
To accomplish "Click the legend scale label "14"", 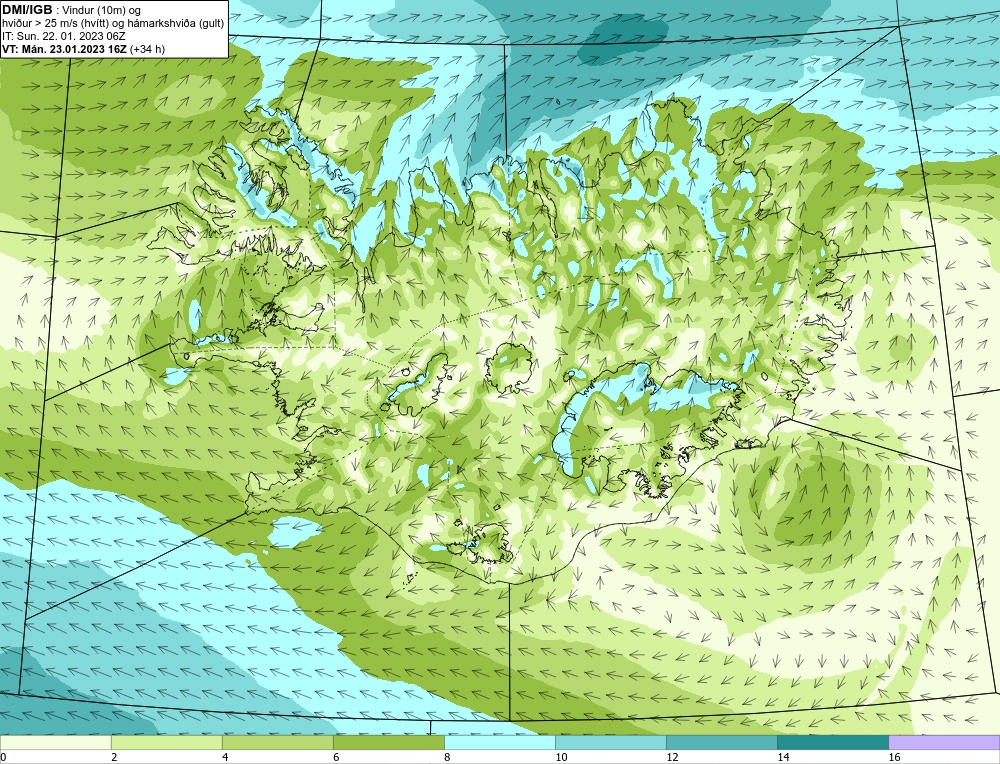I will [783, 757].
